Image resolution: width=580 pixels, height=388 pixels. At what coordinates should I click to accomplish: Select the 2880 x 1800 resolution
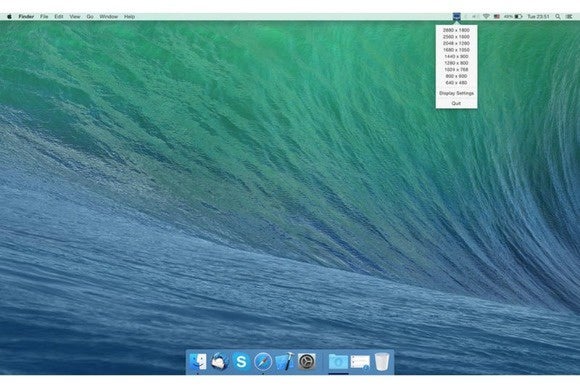[x=456, y=30]
